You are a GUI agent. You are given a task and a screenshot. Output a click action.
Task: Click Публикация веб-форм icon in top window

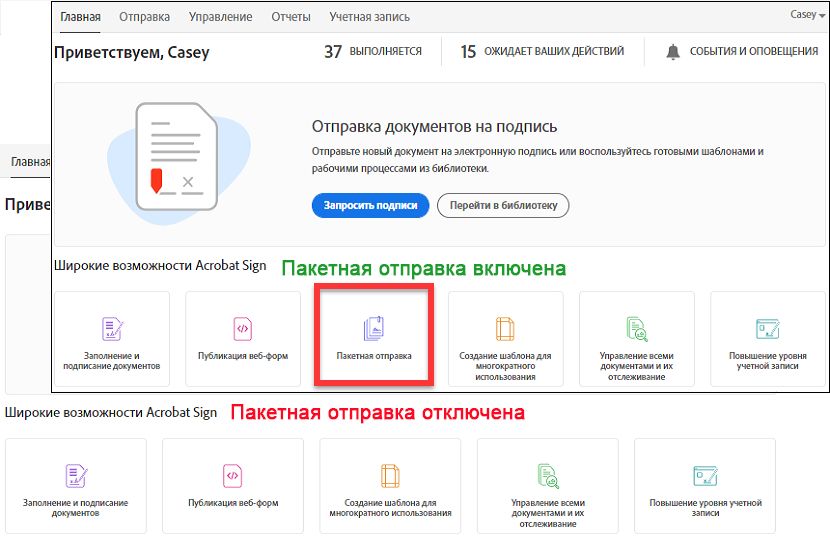(242, 328)
